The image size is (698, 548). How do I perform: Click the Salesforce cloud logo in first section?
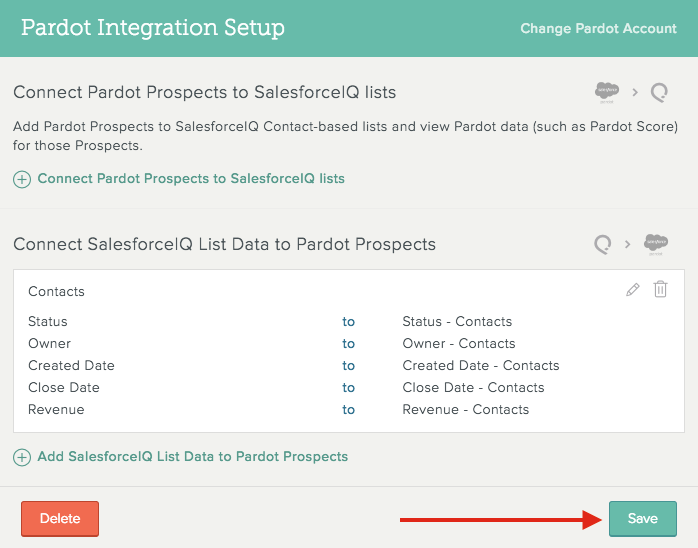607,93
